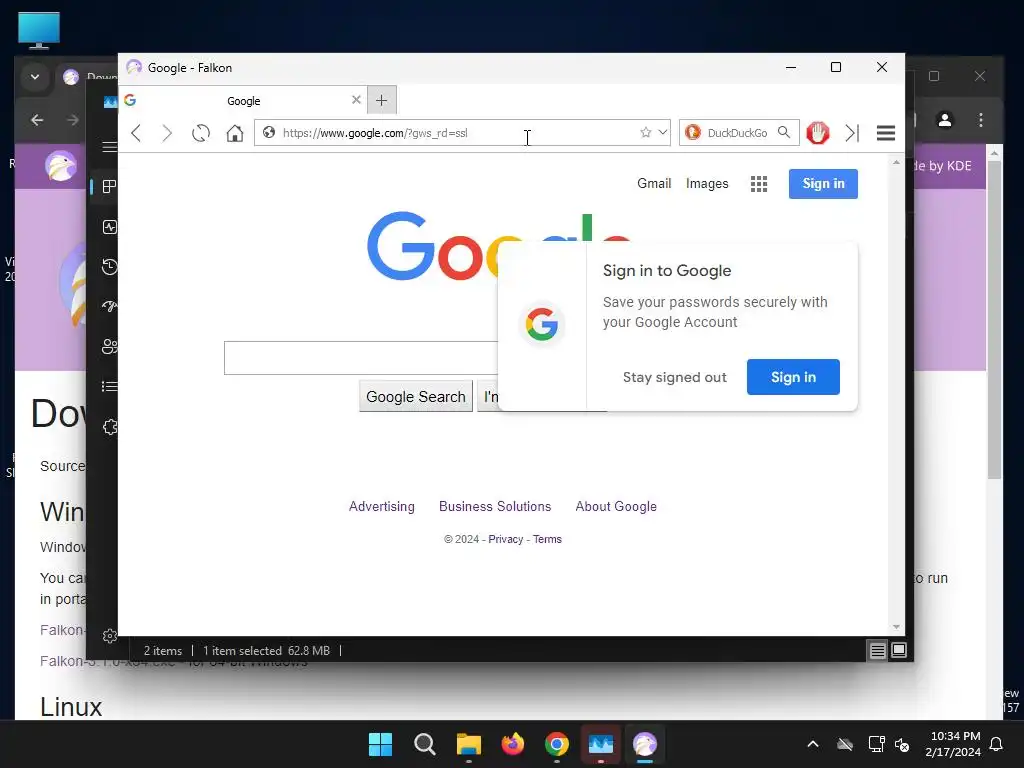This screenshot has width=1024, height=768.
Task: Open DuckDuckGo search engine selector
Action: coord(693,133)
